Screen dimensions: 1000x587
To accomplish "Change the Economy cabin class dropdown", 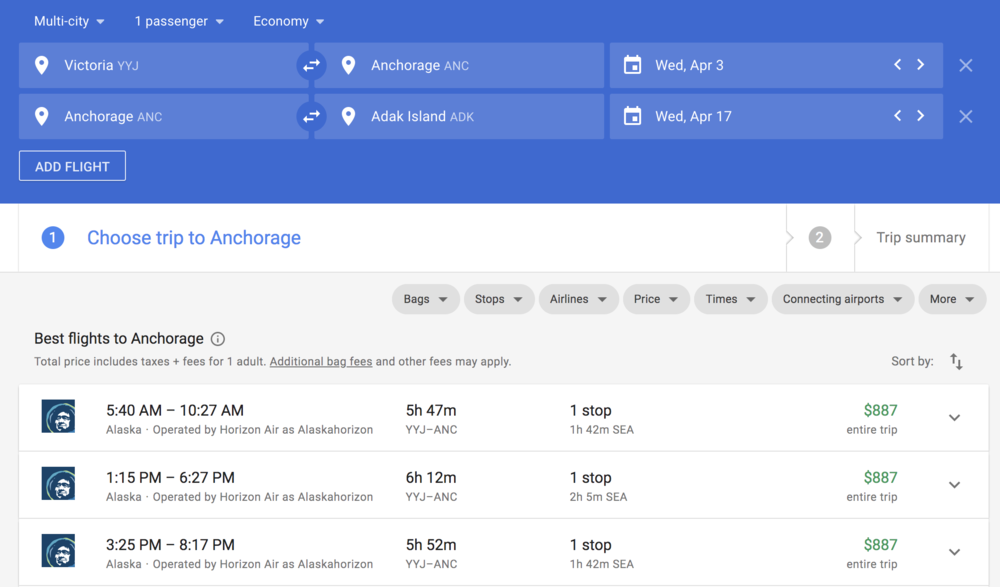I will point(288,21).
